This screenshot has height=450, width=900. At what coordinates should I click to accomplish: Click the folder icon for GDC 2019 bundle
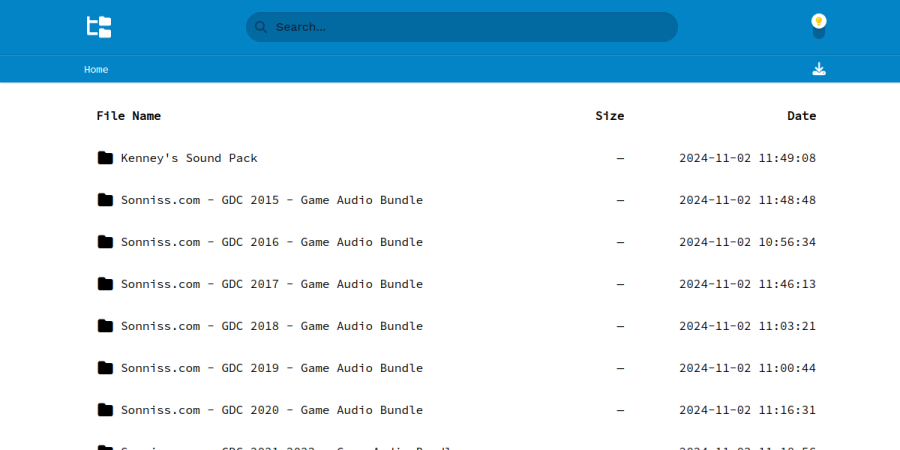click(105, 367)
